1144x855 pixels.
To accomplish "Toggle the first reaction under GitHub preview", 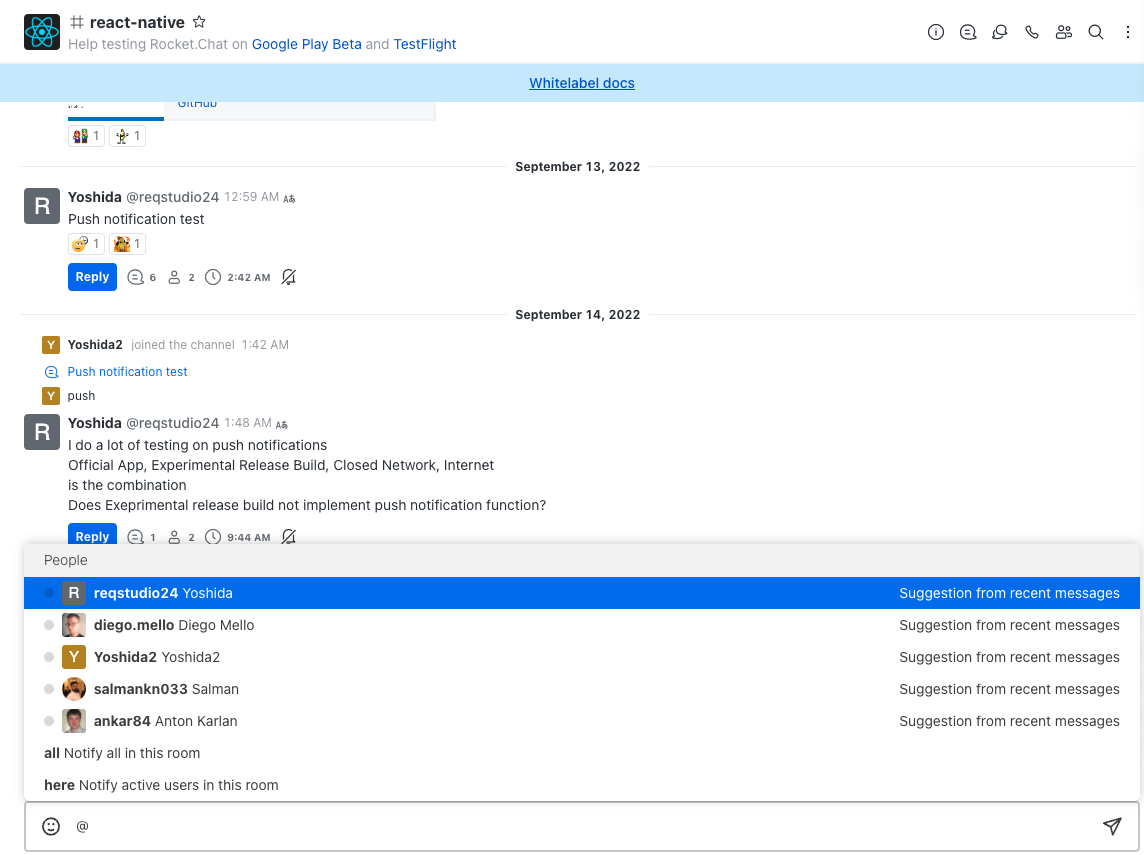I will pyautogui.click(x=86, y=136).
